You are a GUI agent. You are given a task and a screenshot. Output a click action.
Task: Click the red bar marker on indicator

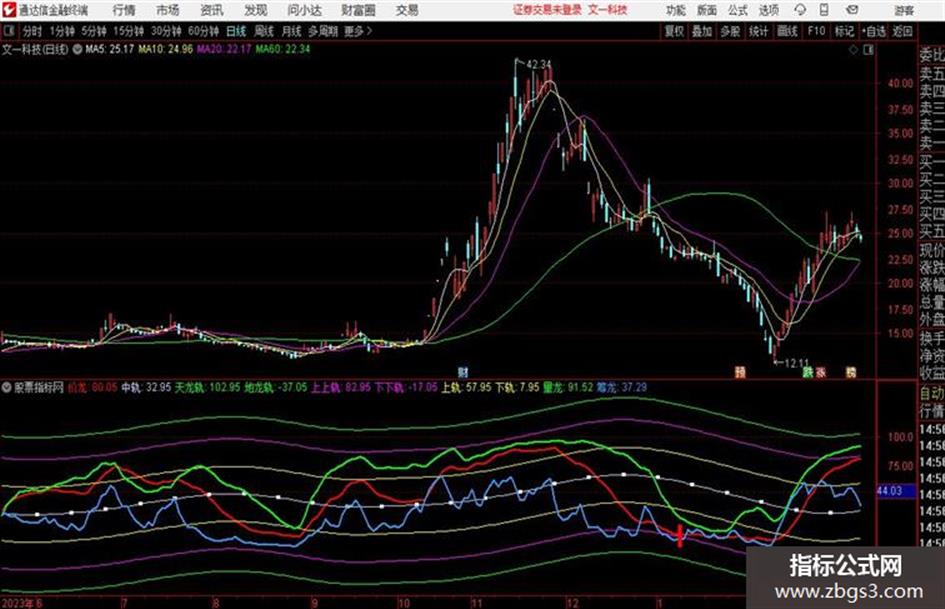(680, 535)
